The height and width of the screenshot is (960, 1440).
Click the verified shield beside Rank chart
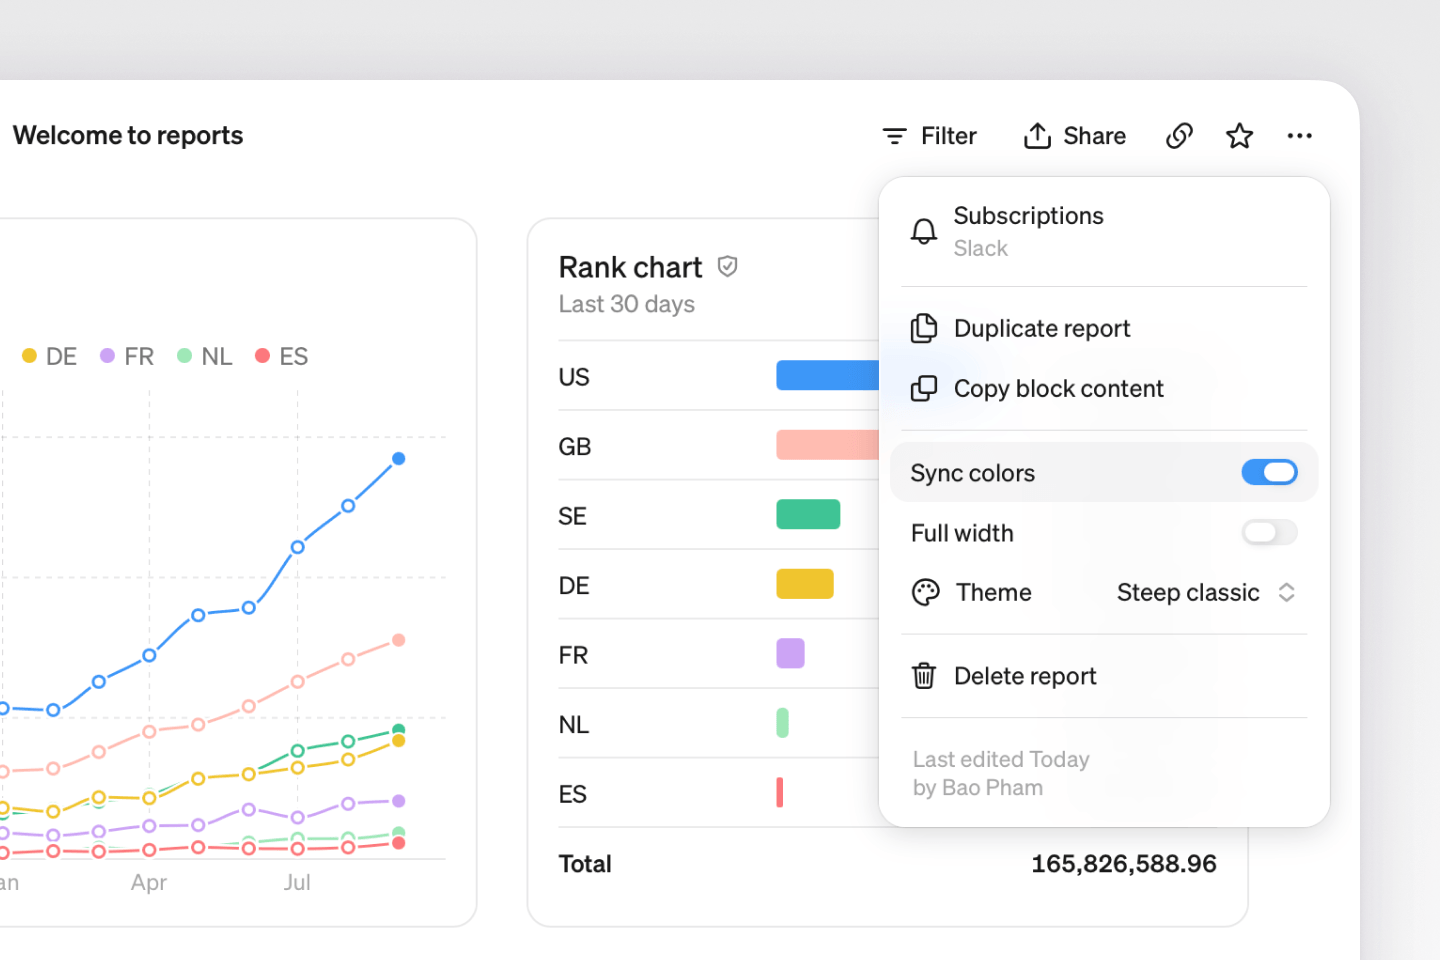(728, 267)
